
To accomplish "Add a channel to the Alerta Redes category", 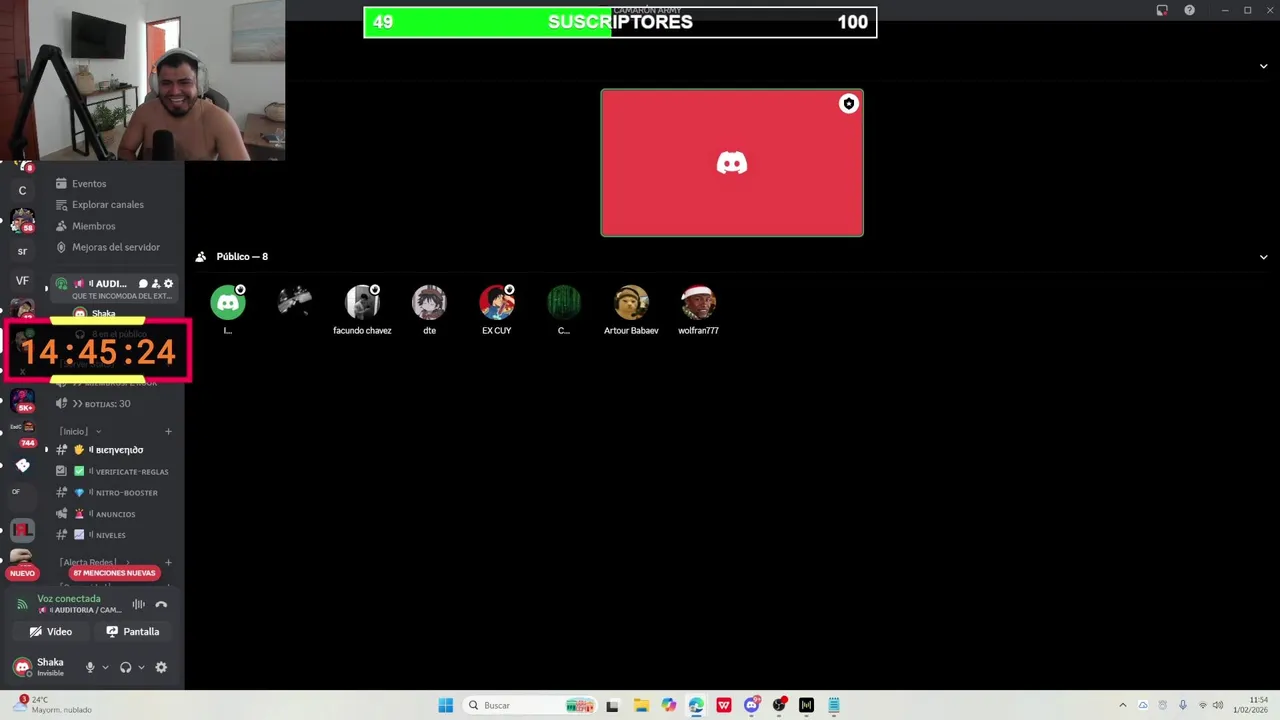I will tap(168, 562).
